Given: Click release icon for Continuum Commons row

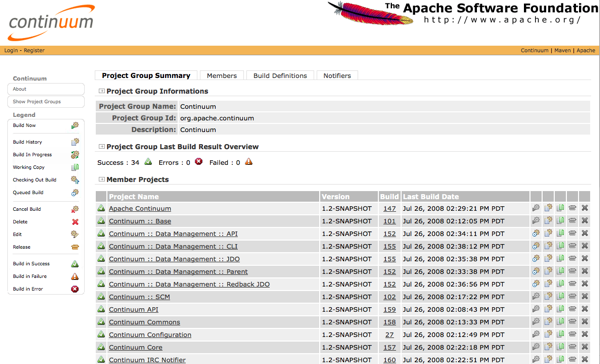Looking at the screenshot, I should coord(572,322).
